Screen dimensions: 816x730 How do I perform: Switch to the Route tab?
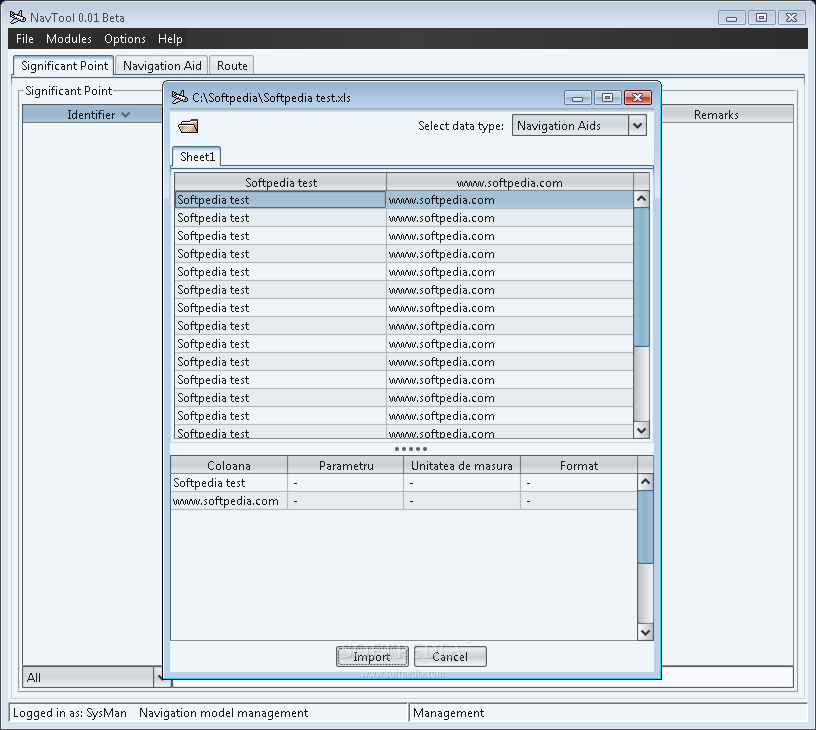point(232,66)
